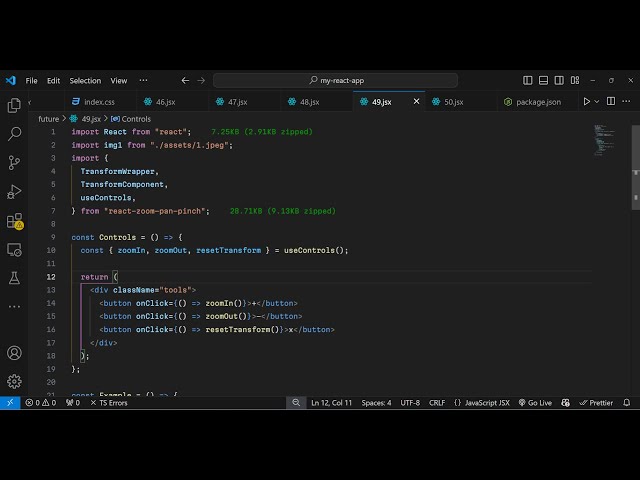Open Source Control view
The image size is (640, 480).
[14, 162]
